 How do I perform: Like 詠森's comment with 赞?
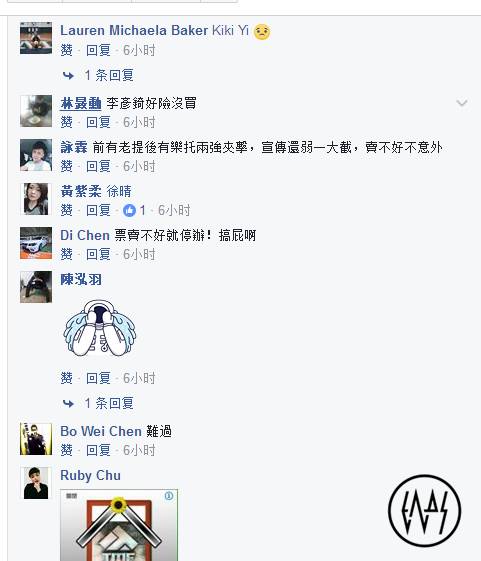tap(67, 166)
